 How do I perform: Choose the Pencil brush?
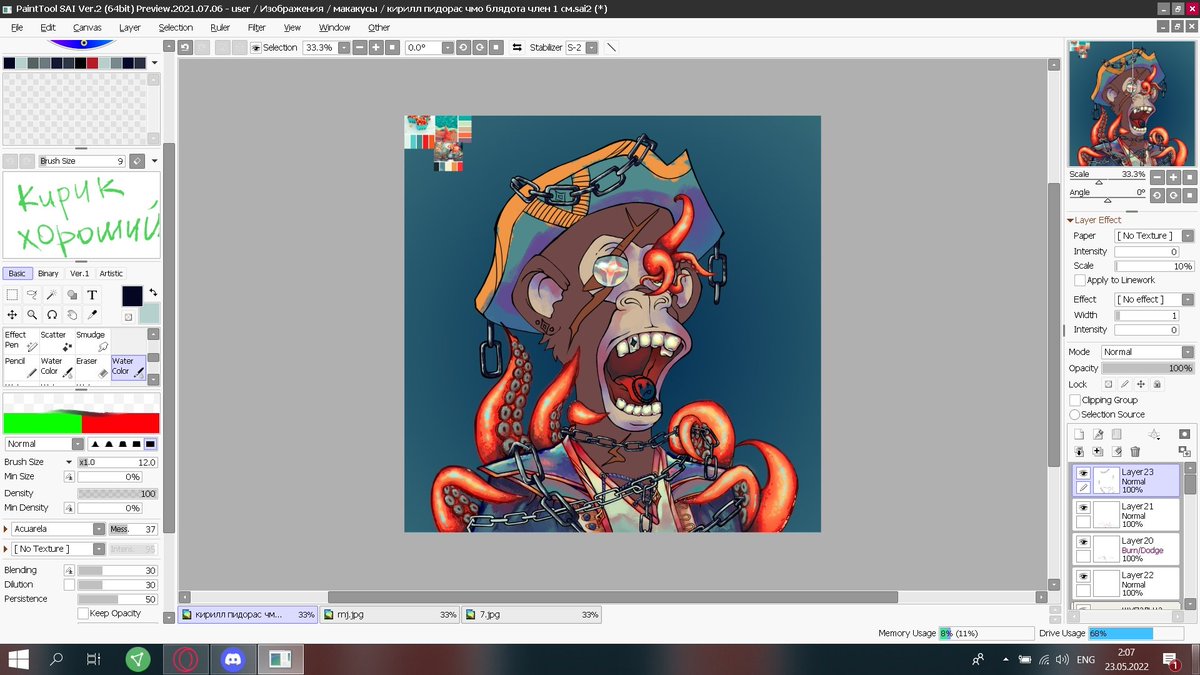(20, 367)
